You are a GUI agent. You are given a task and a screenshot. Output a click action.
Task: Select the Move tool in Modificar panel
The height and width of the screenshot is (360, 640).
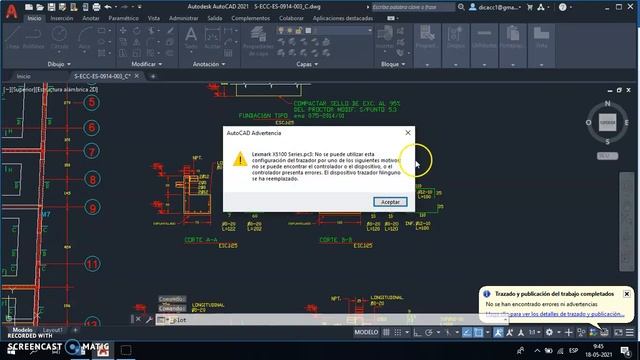[x=123, y=31]
